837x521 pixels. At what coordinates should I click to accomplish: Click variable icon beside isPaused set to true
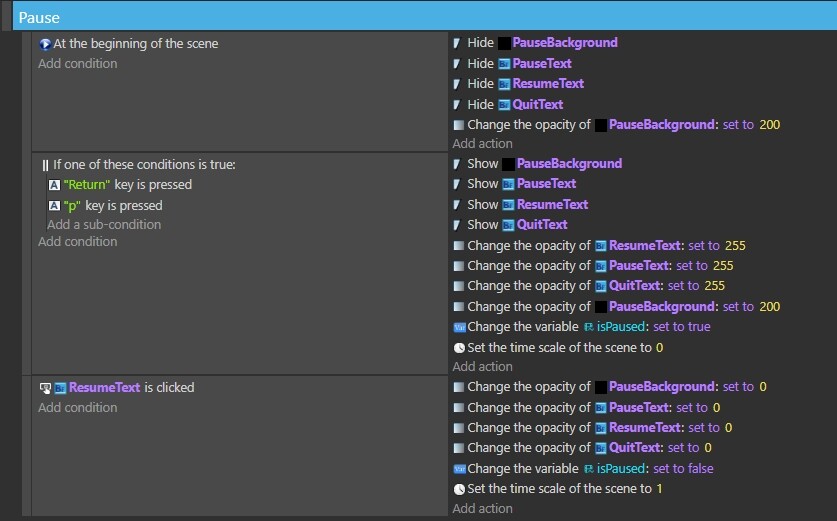point(460,327)
